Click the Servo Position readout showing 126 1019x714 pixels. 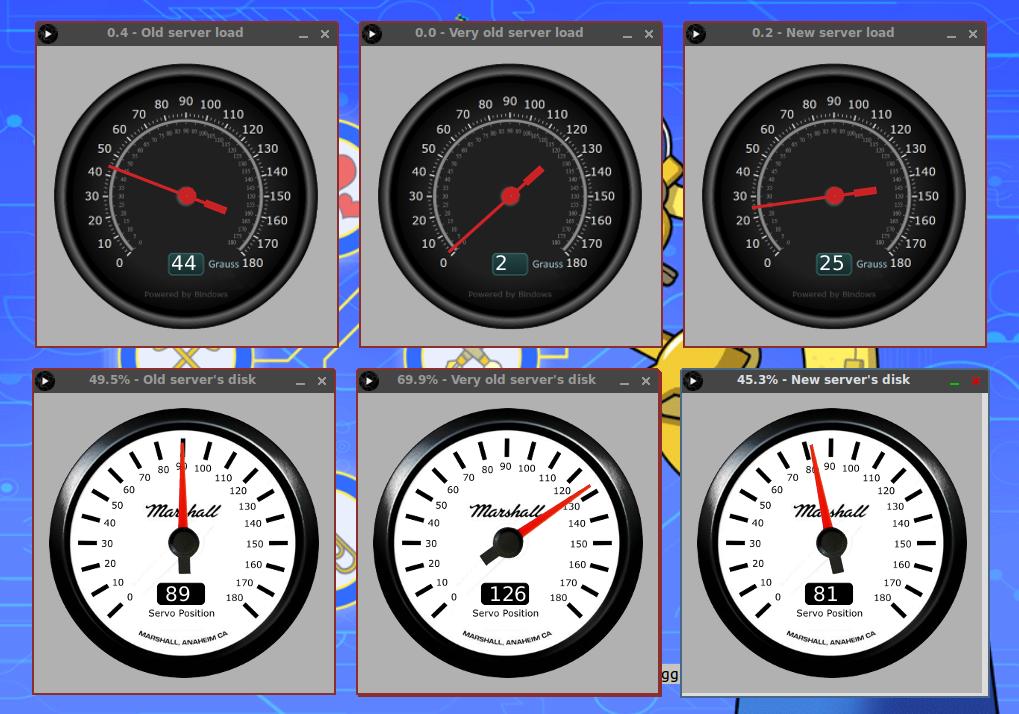(x=508, y=594)
